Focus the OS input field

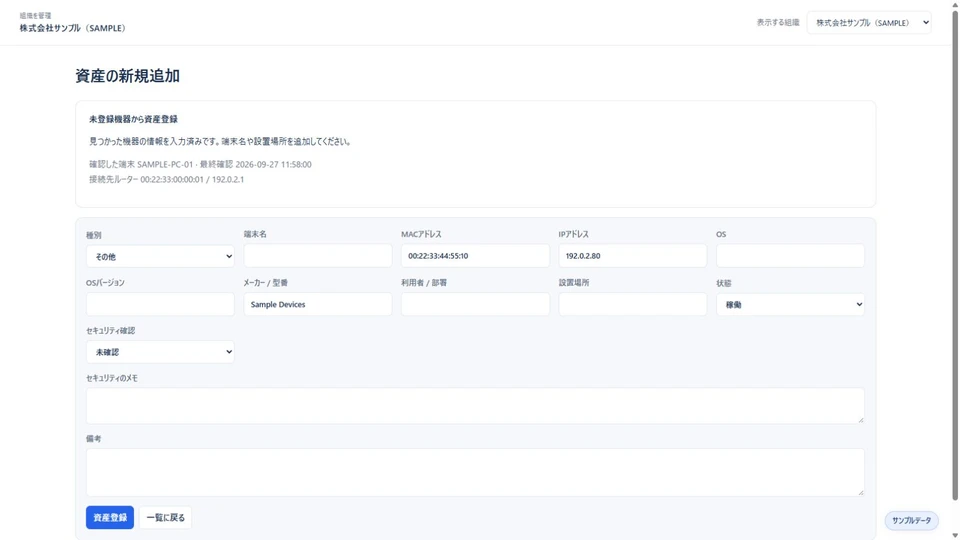tap(790, 255)
